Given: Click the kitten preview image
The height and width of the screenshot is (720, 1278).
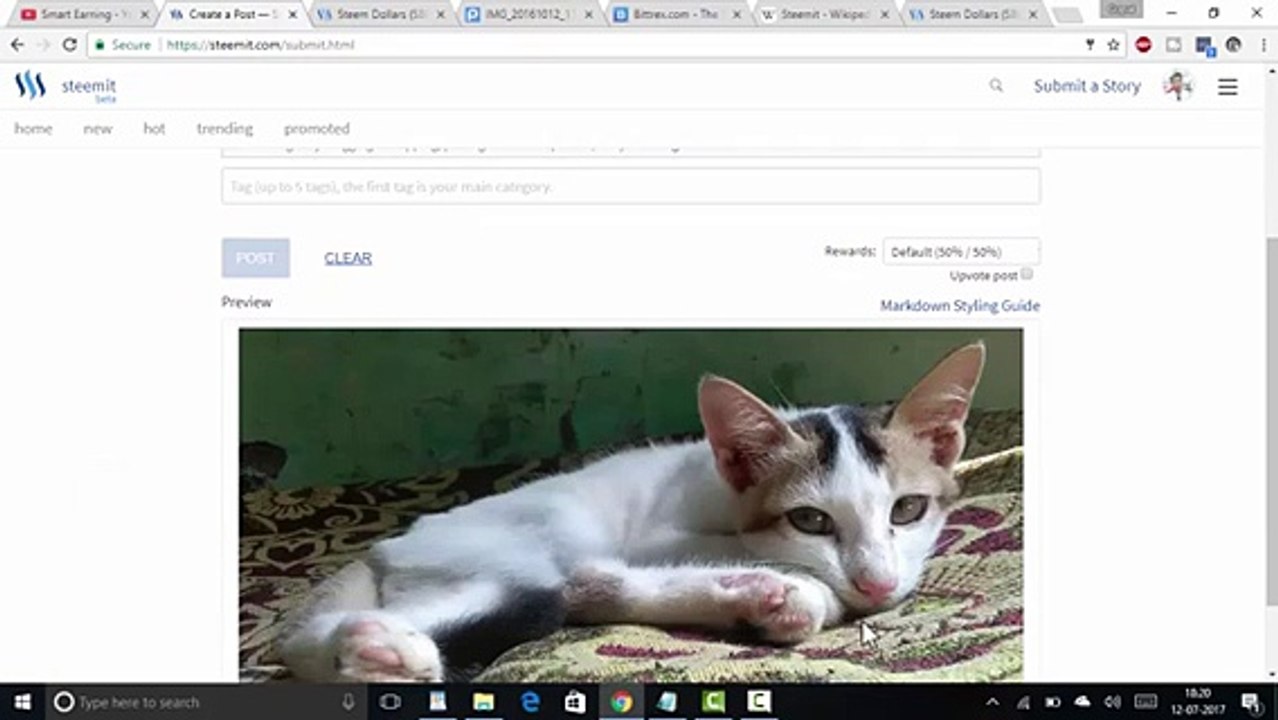Looking at the screenshot, I should (x=631, y=505).
